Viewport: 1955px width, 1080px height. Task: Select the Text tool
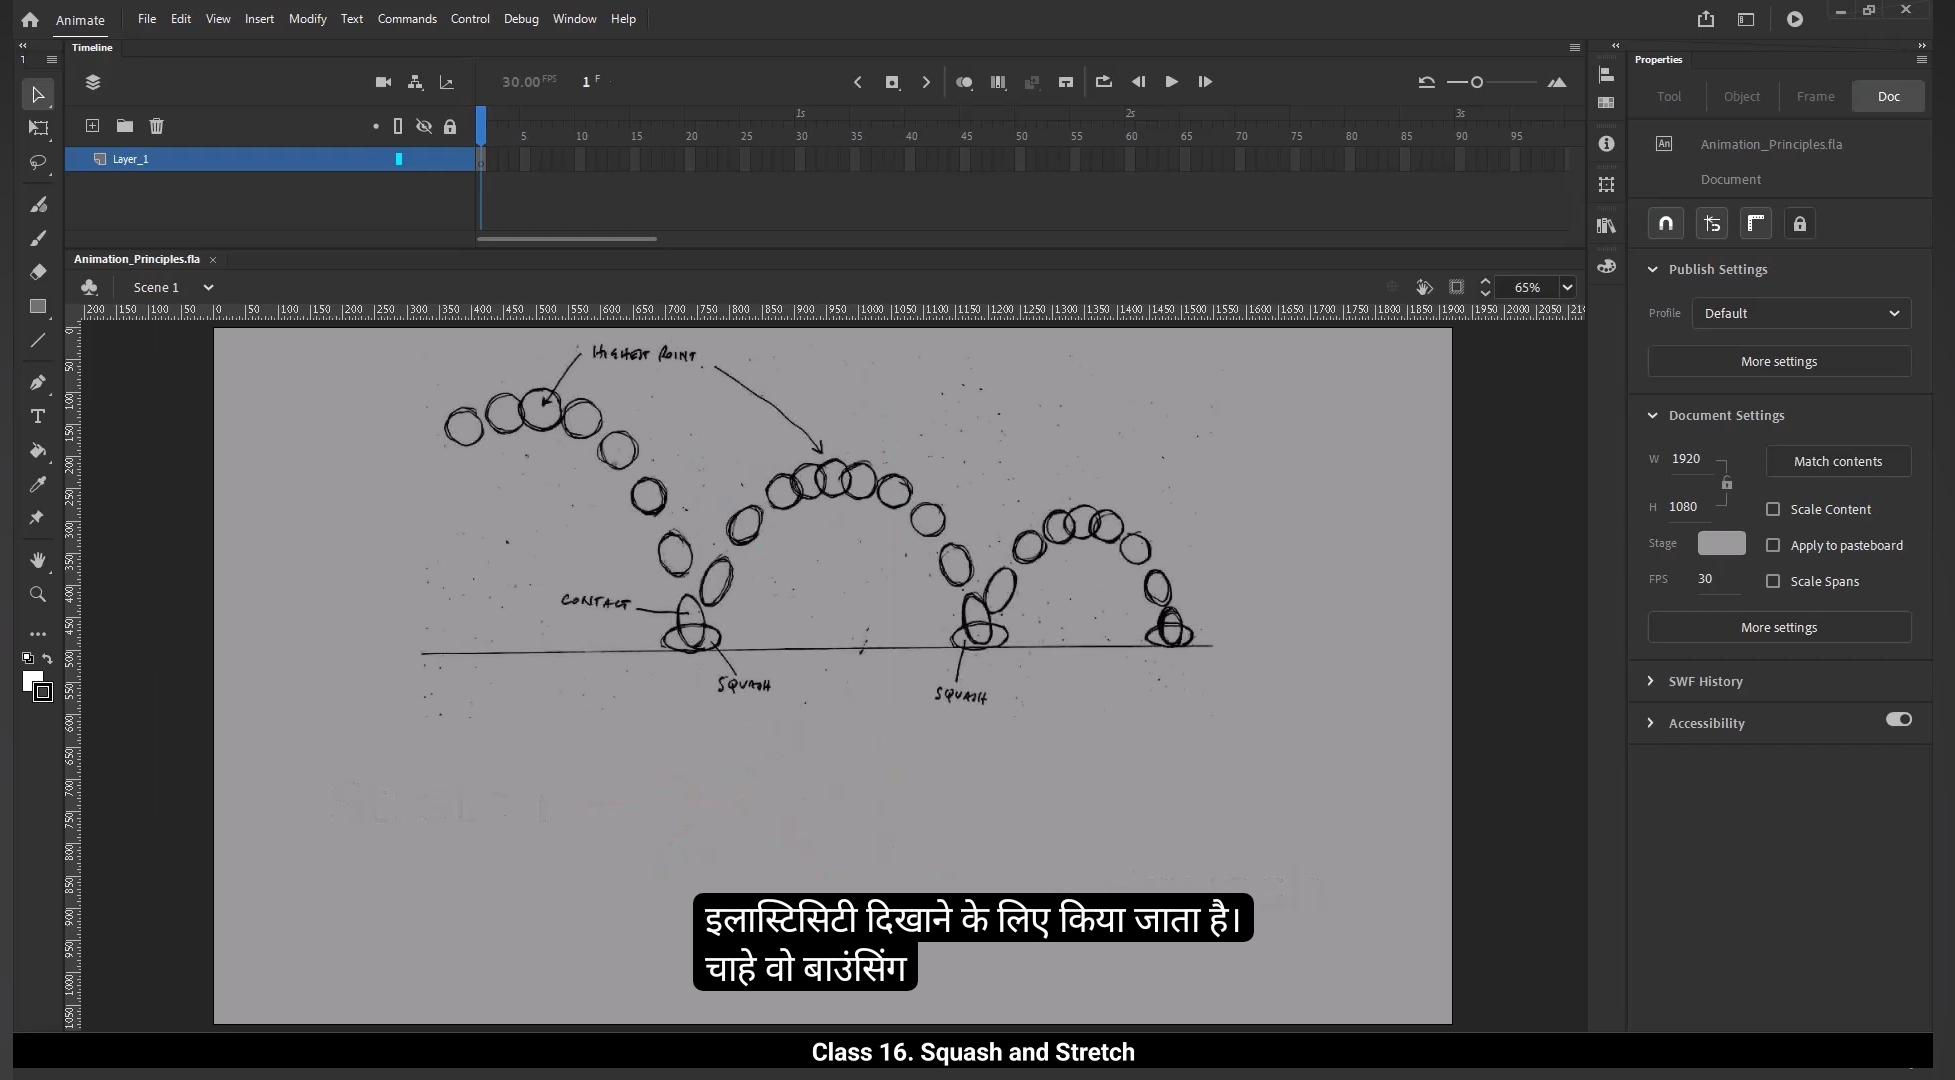(38, 416)
